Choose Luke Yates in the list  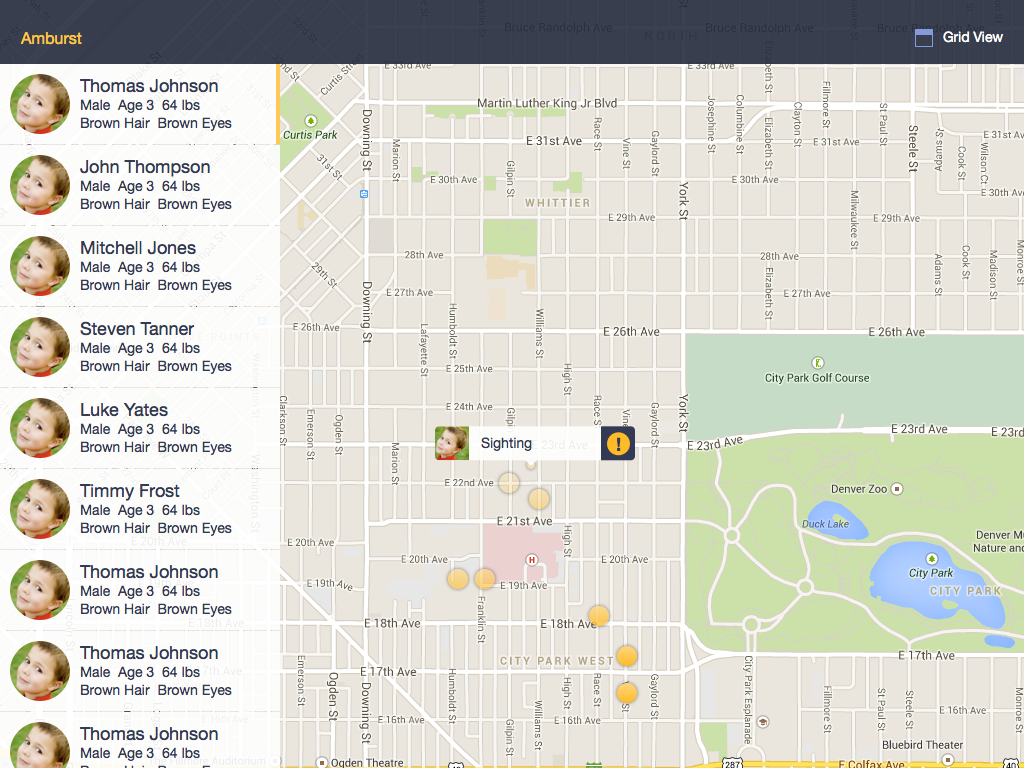click(x=140, y=428)
